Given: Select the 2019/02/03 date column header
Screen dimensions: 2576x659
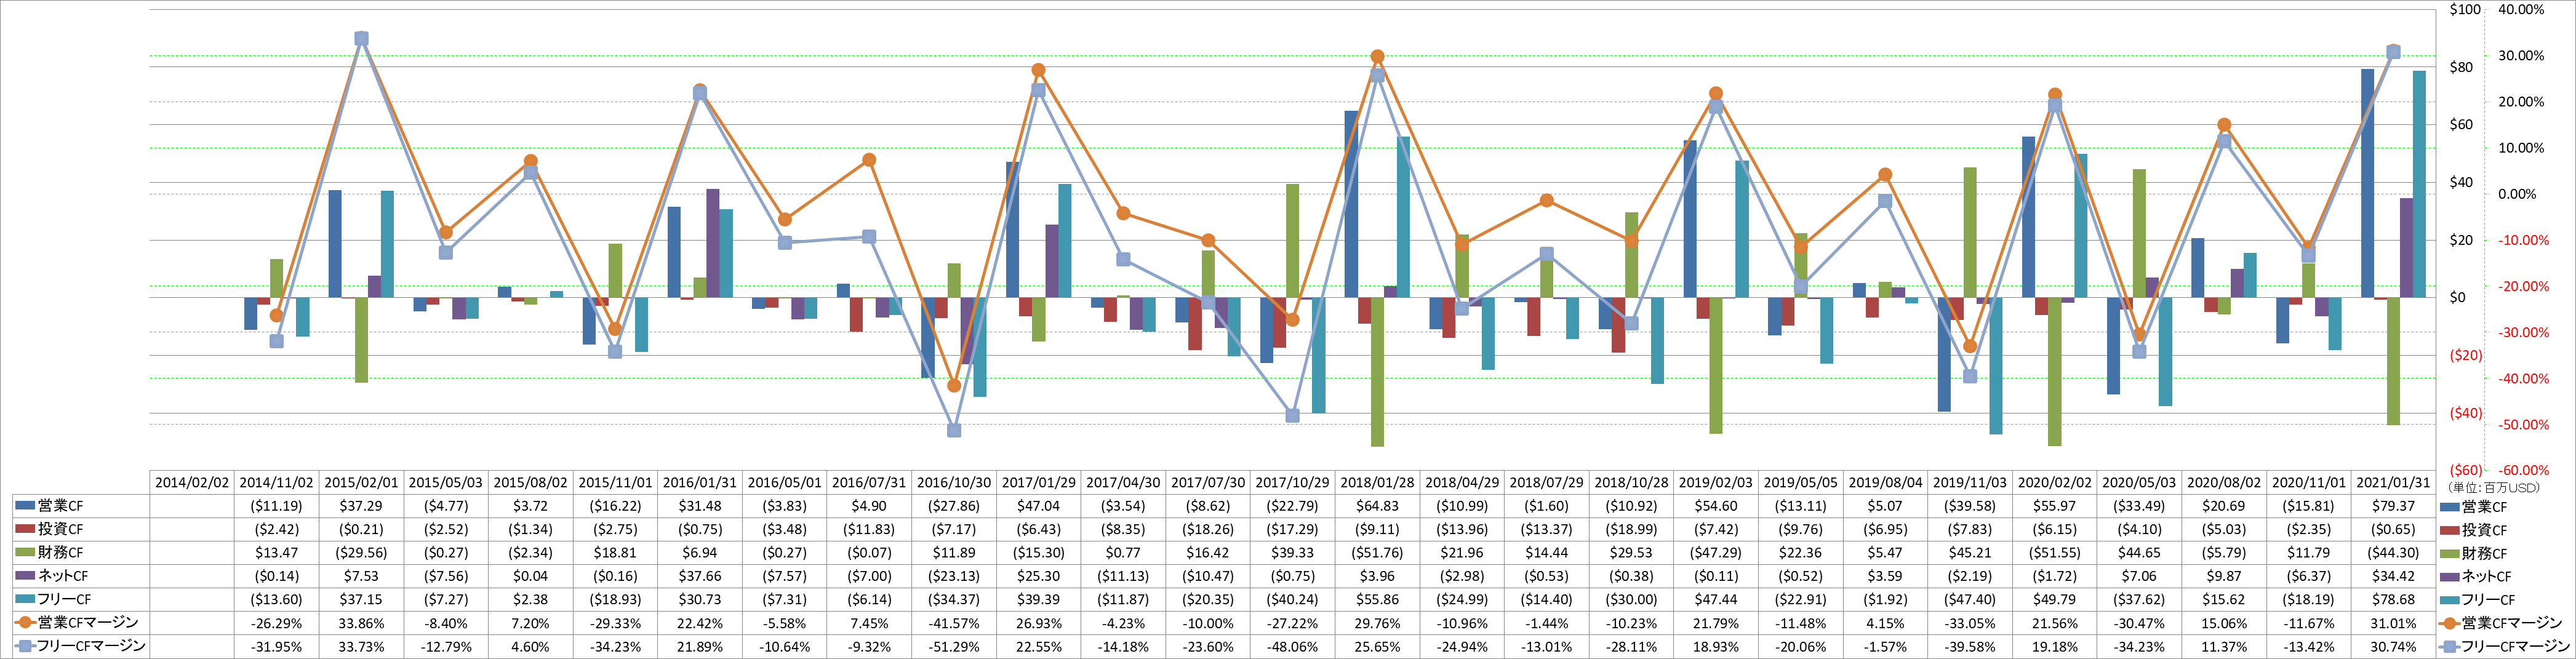Looking at the screenshot, I should (x=1716, y=482).
